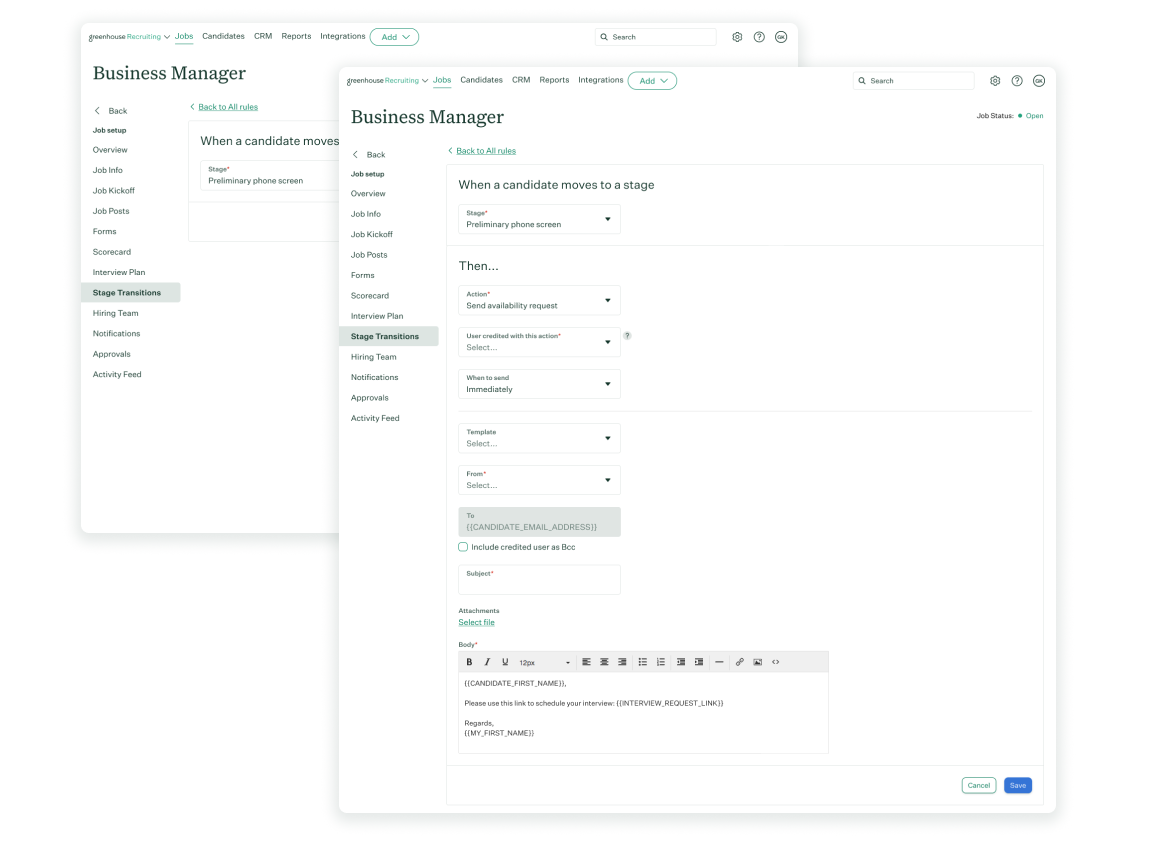
Task: Open user avatar in back window
Action: [x=781, y=37]
